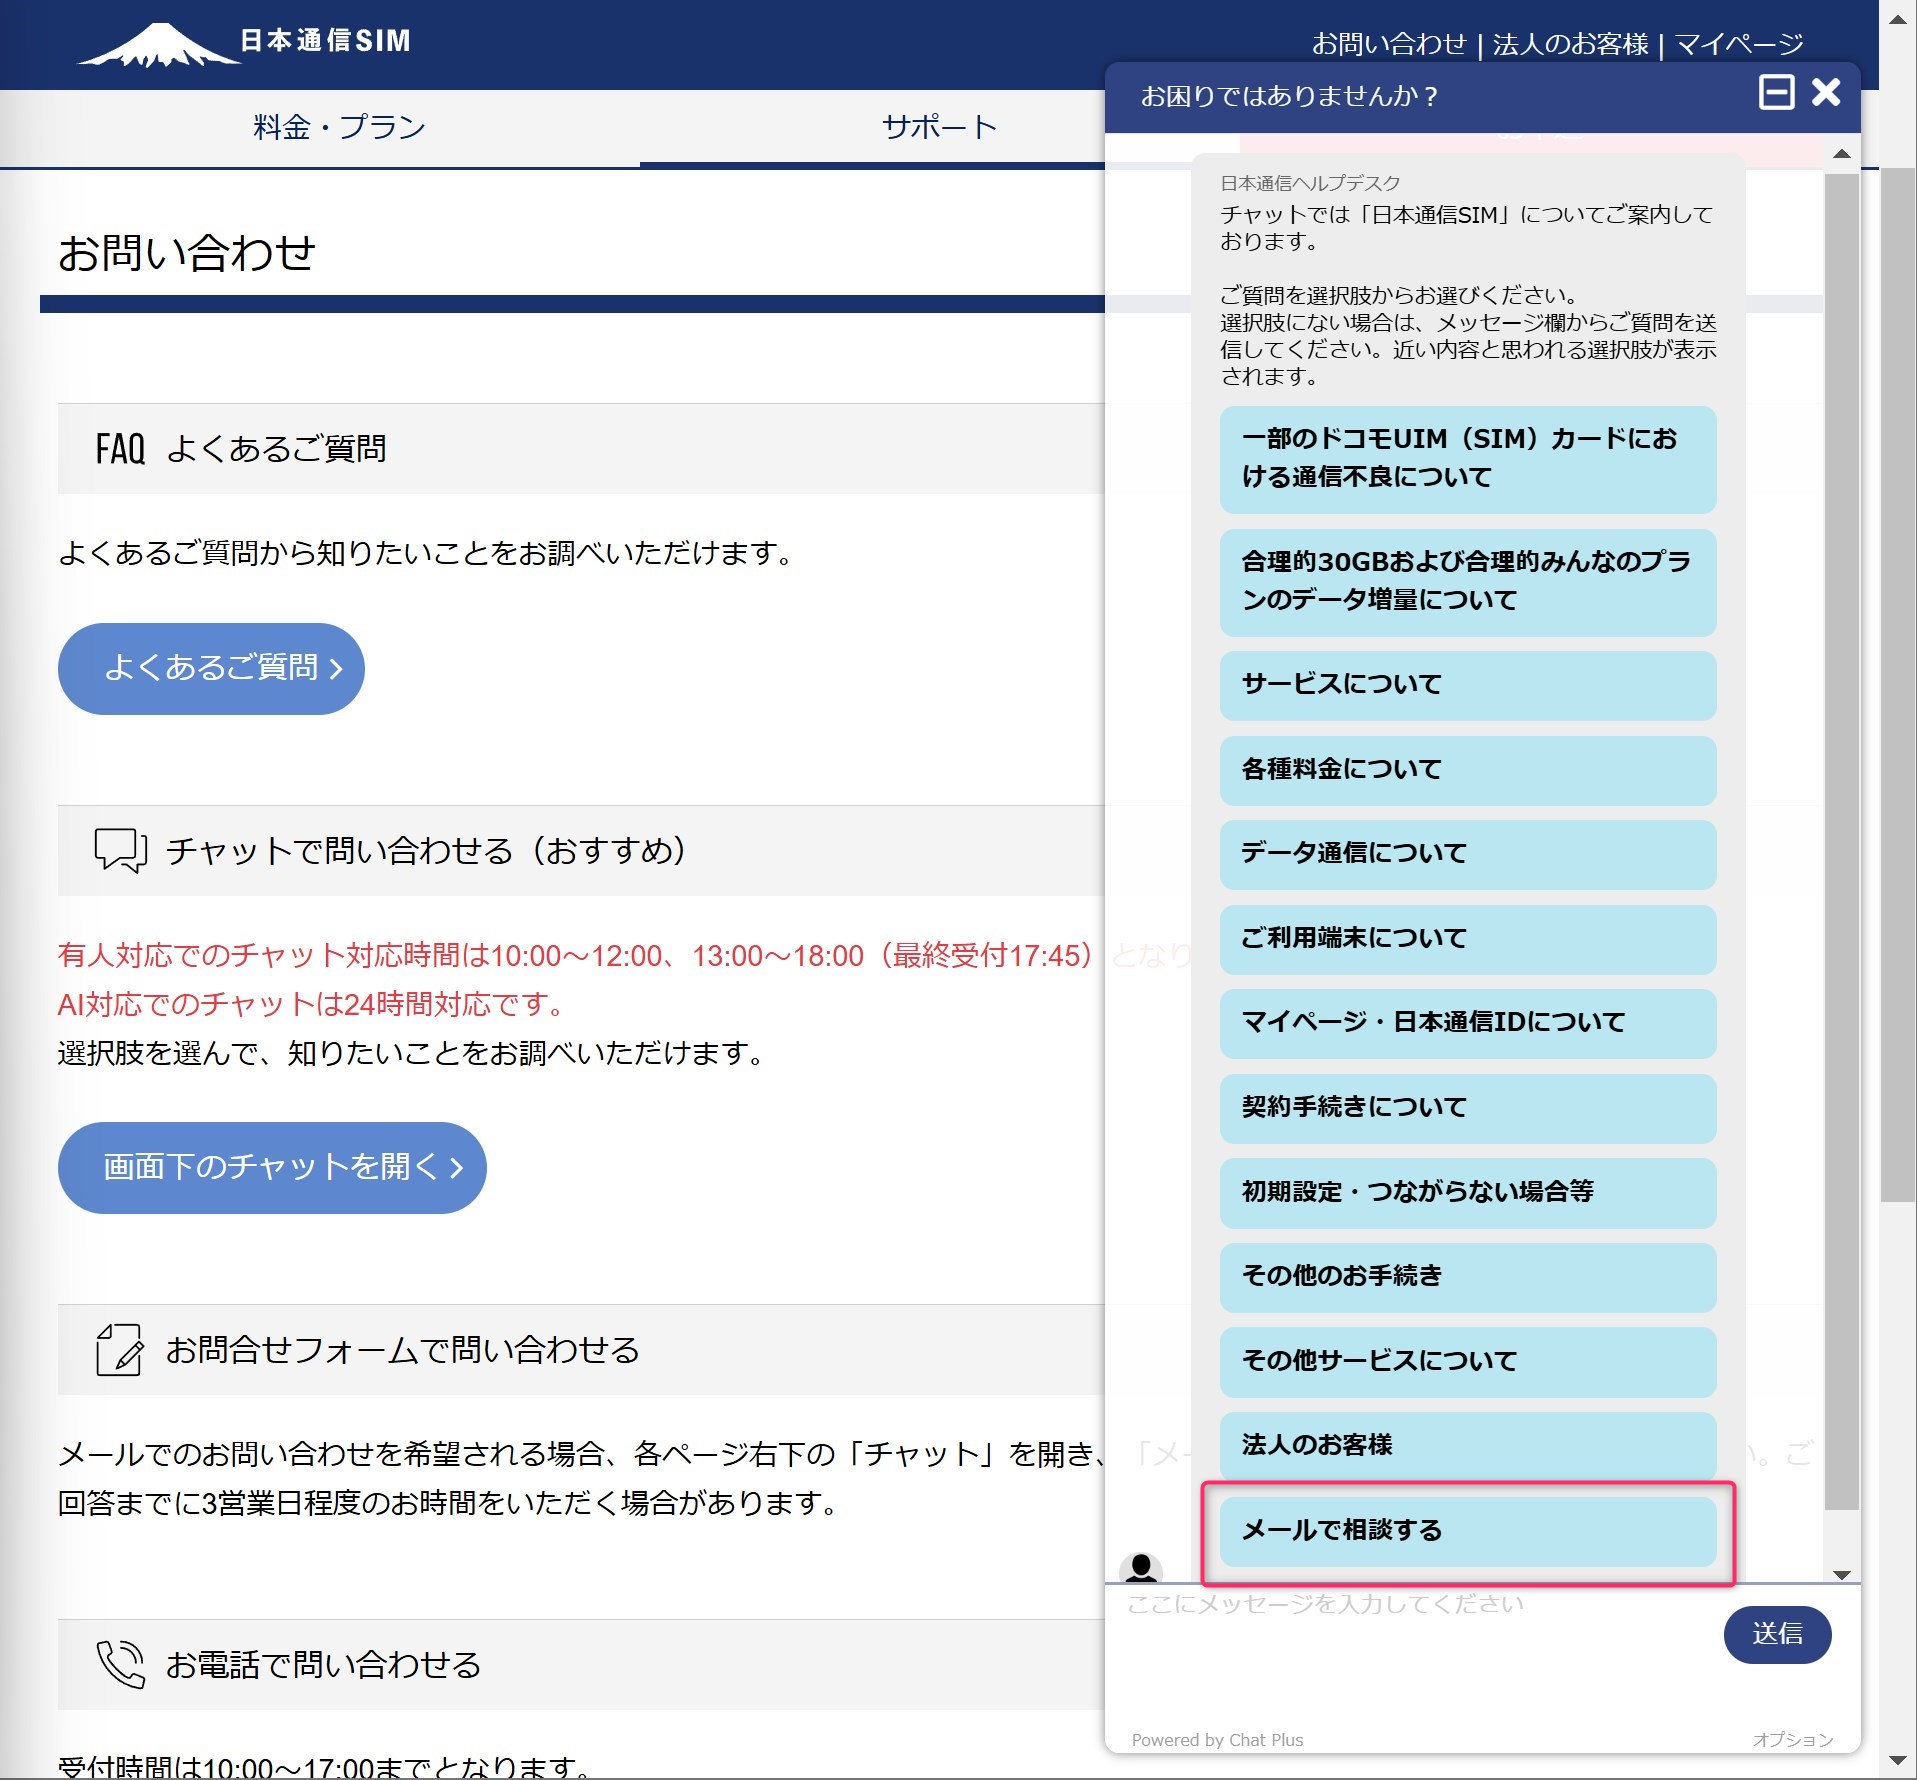Viewport: 1917px width, 1780px height.
Task: Select the サービスについて chat option
Action: click(1468, 685)
